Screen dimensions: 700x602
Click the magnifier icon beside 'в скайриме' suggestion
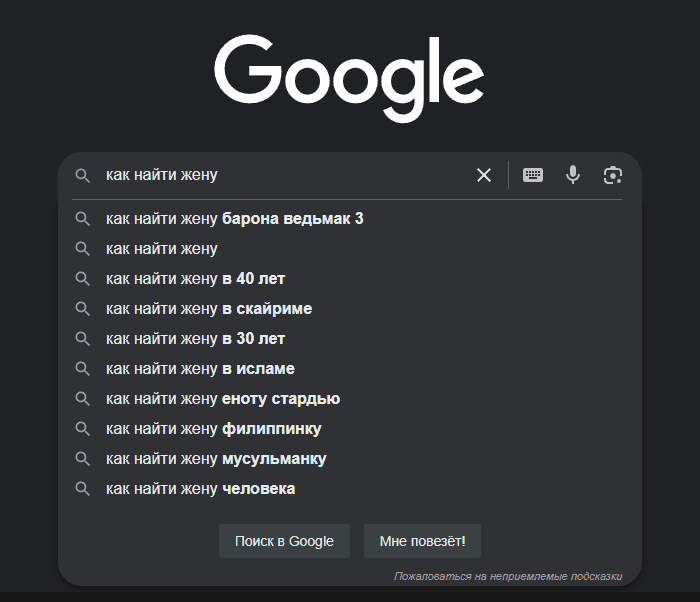83,309
